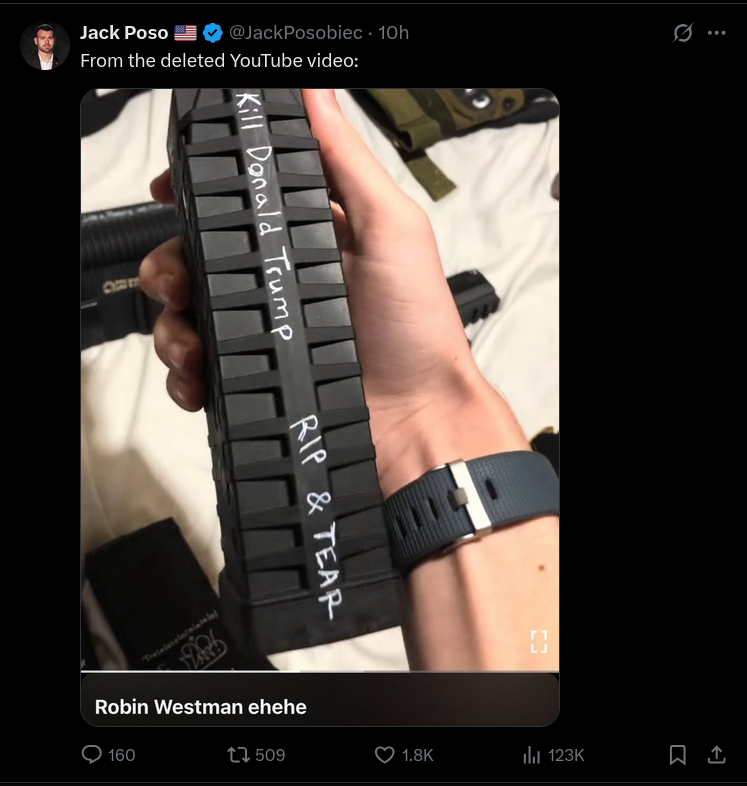Bookmark this post

pyautogui.click(x=677, y=754)
